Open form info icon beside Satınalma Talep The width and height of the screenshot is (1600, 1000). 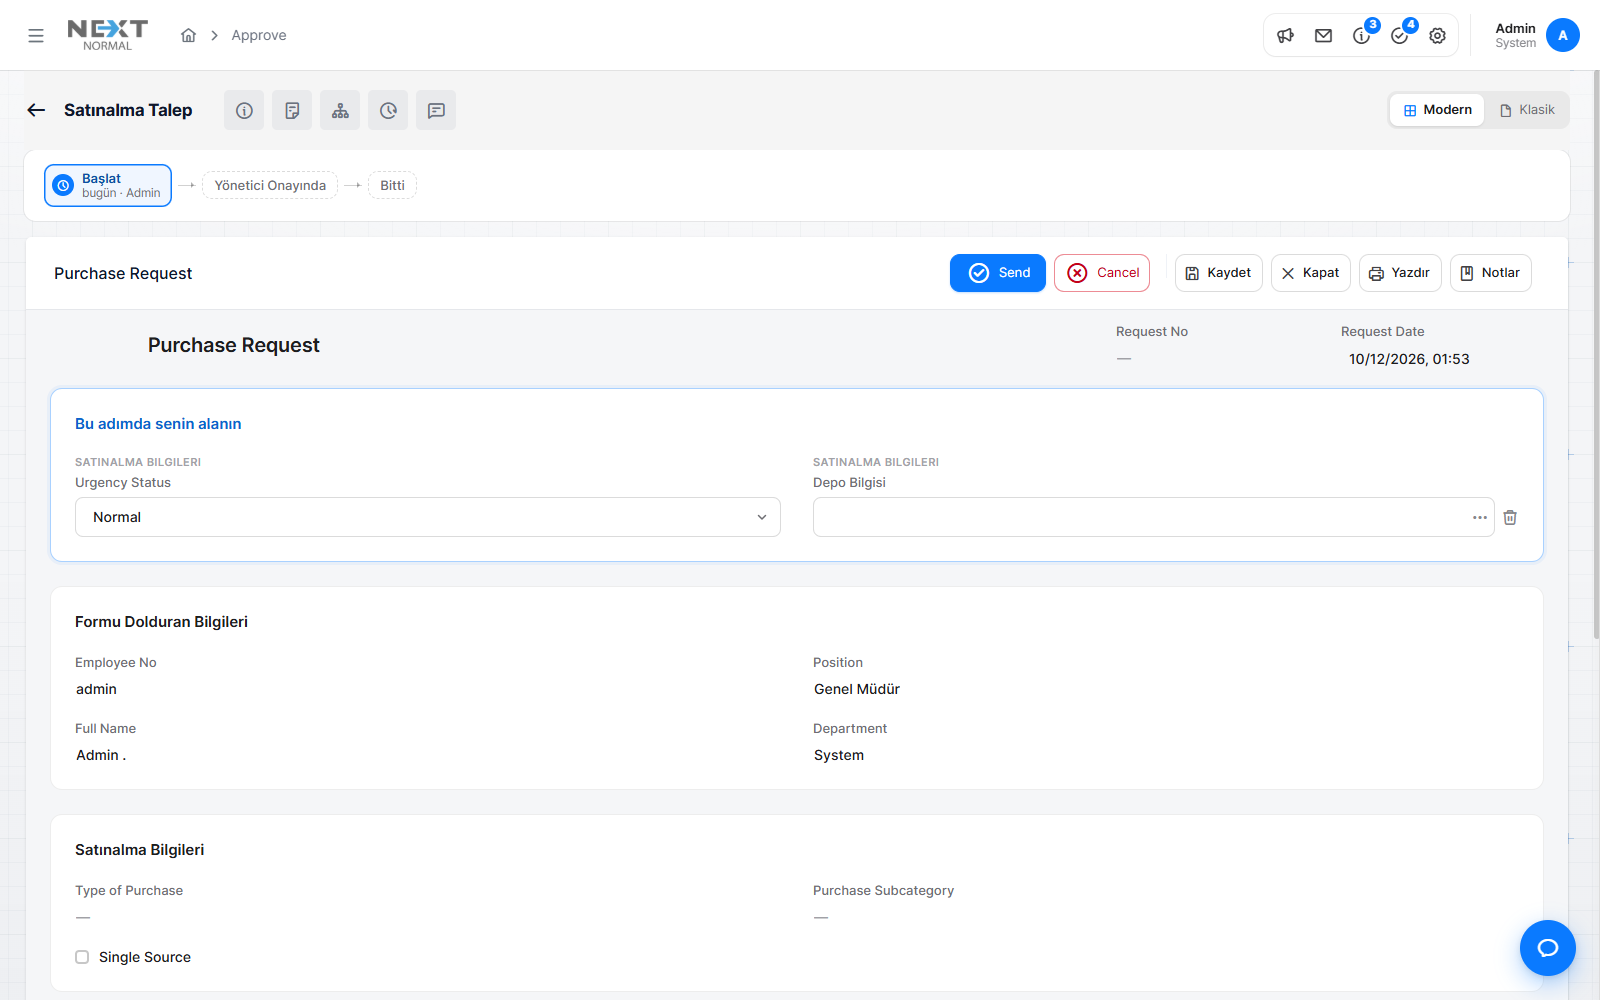click(x=244, y=110)
